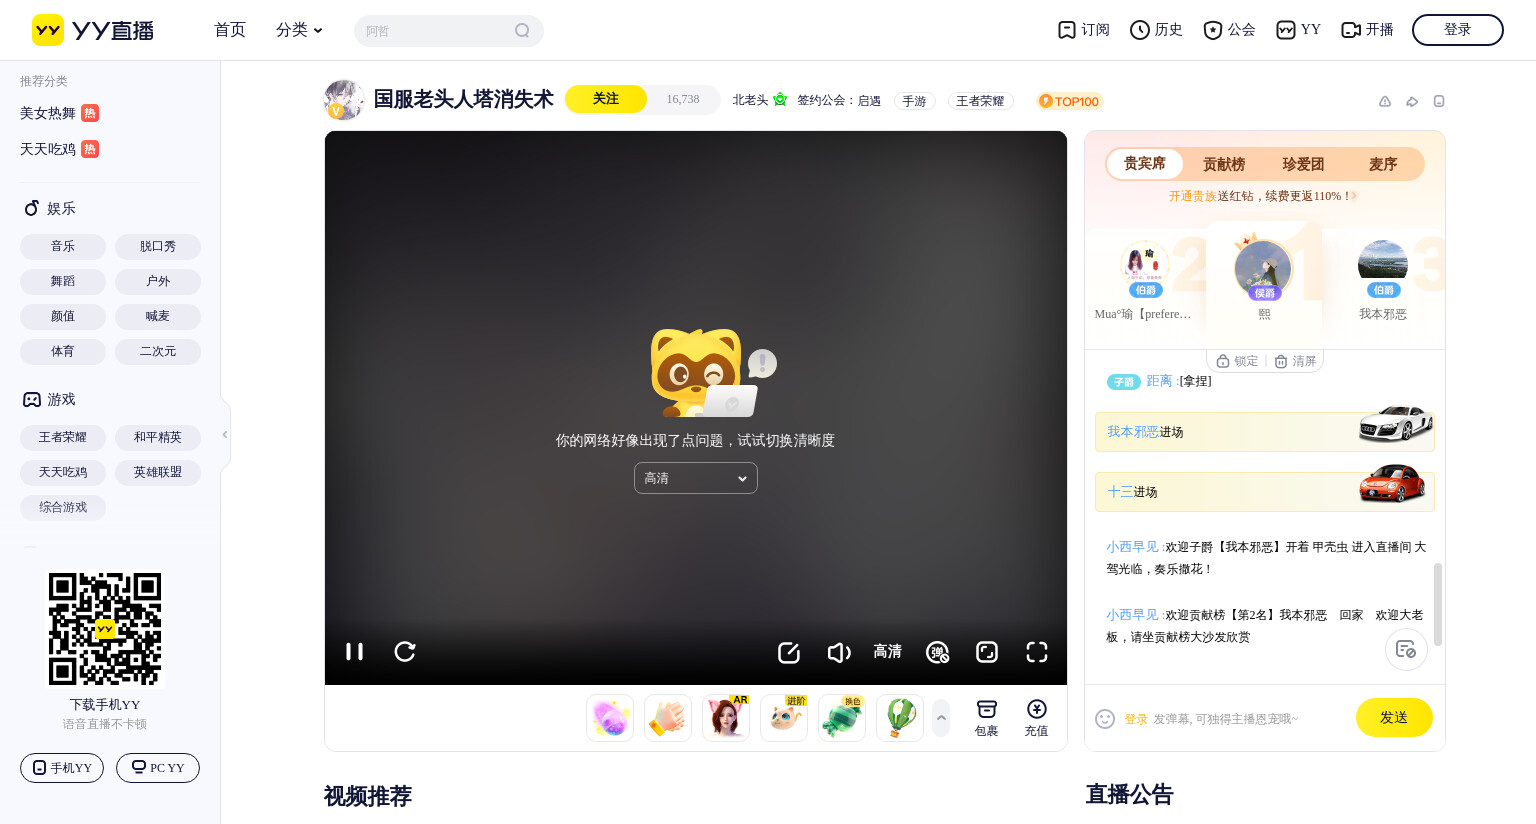The image size is (1536, 824).
Task: Click 高清 quality selector in the player bar
Action: [x=888, y=652]
